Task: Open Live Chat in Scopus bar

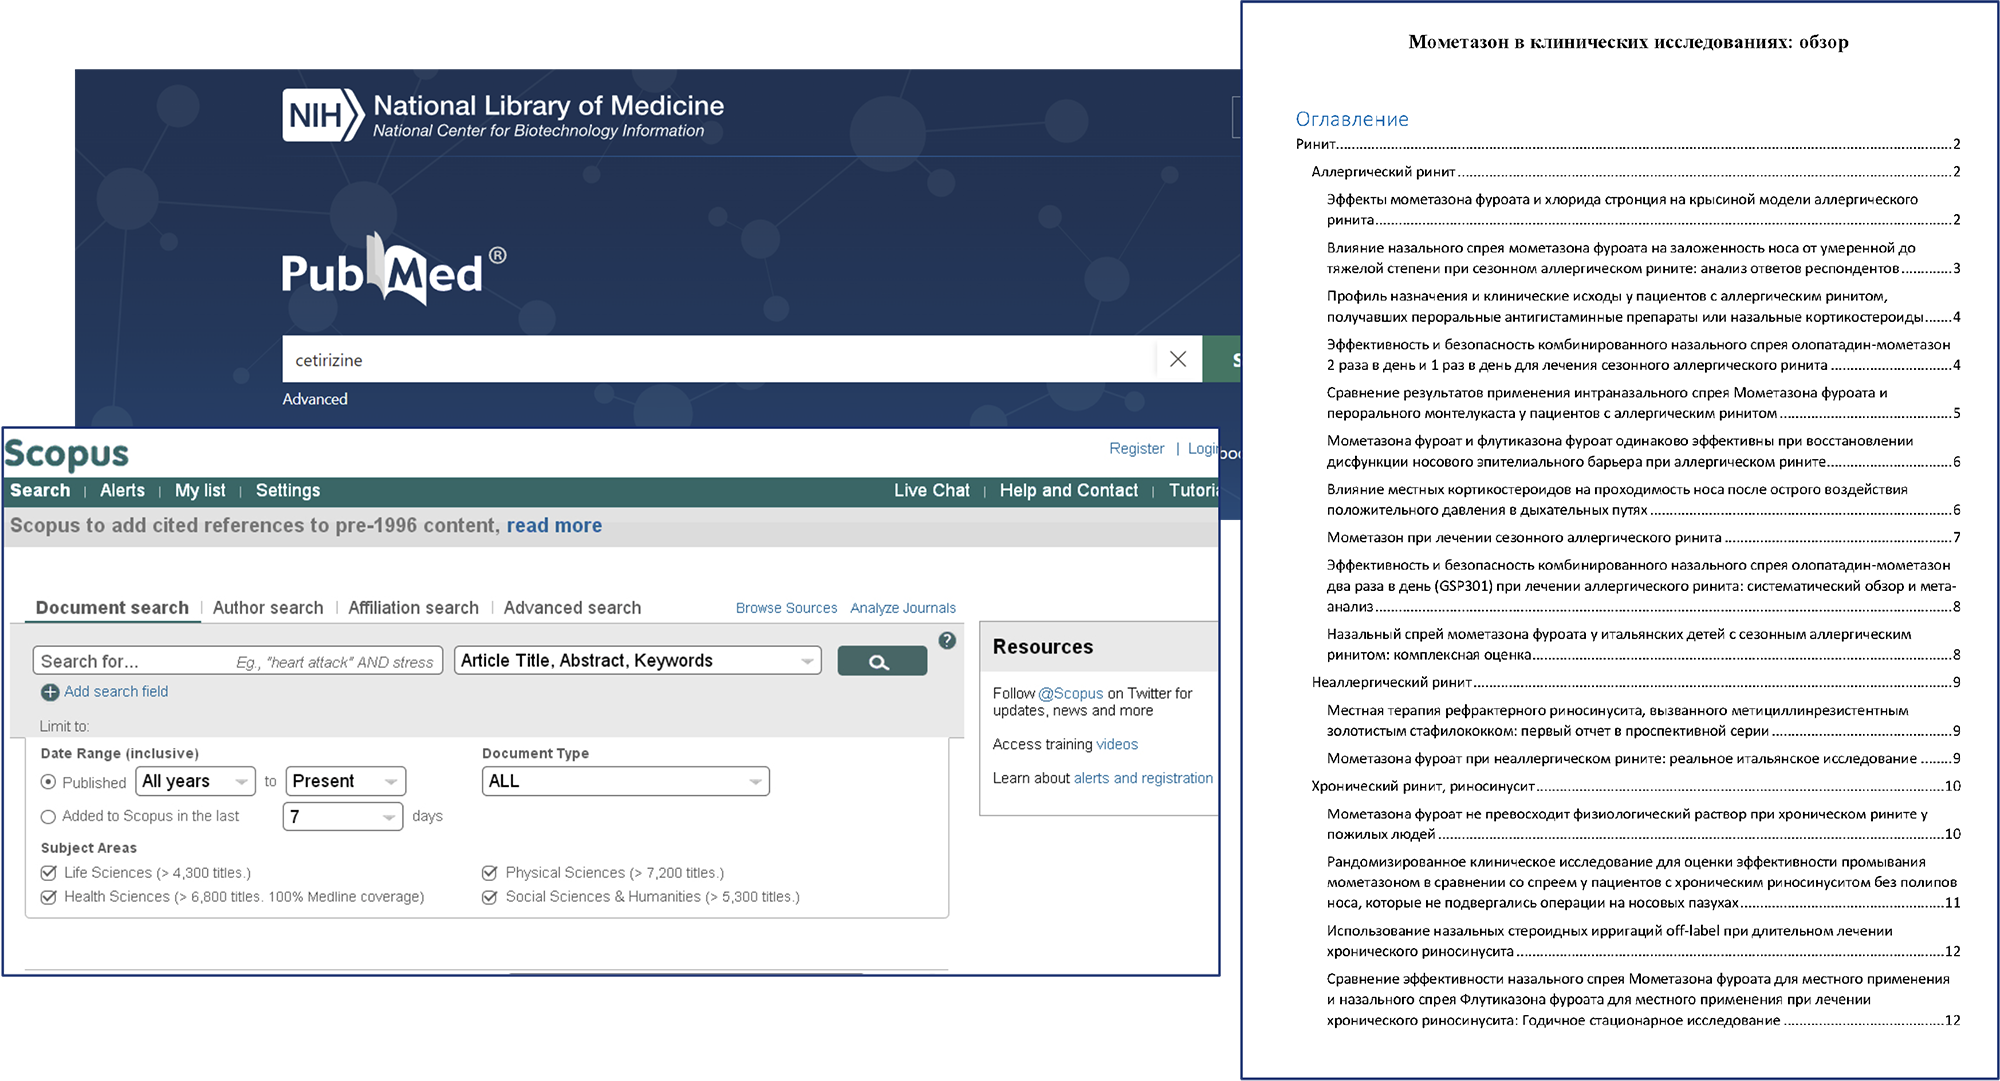Action: click(932, 491)
